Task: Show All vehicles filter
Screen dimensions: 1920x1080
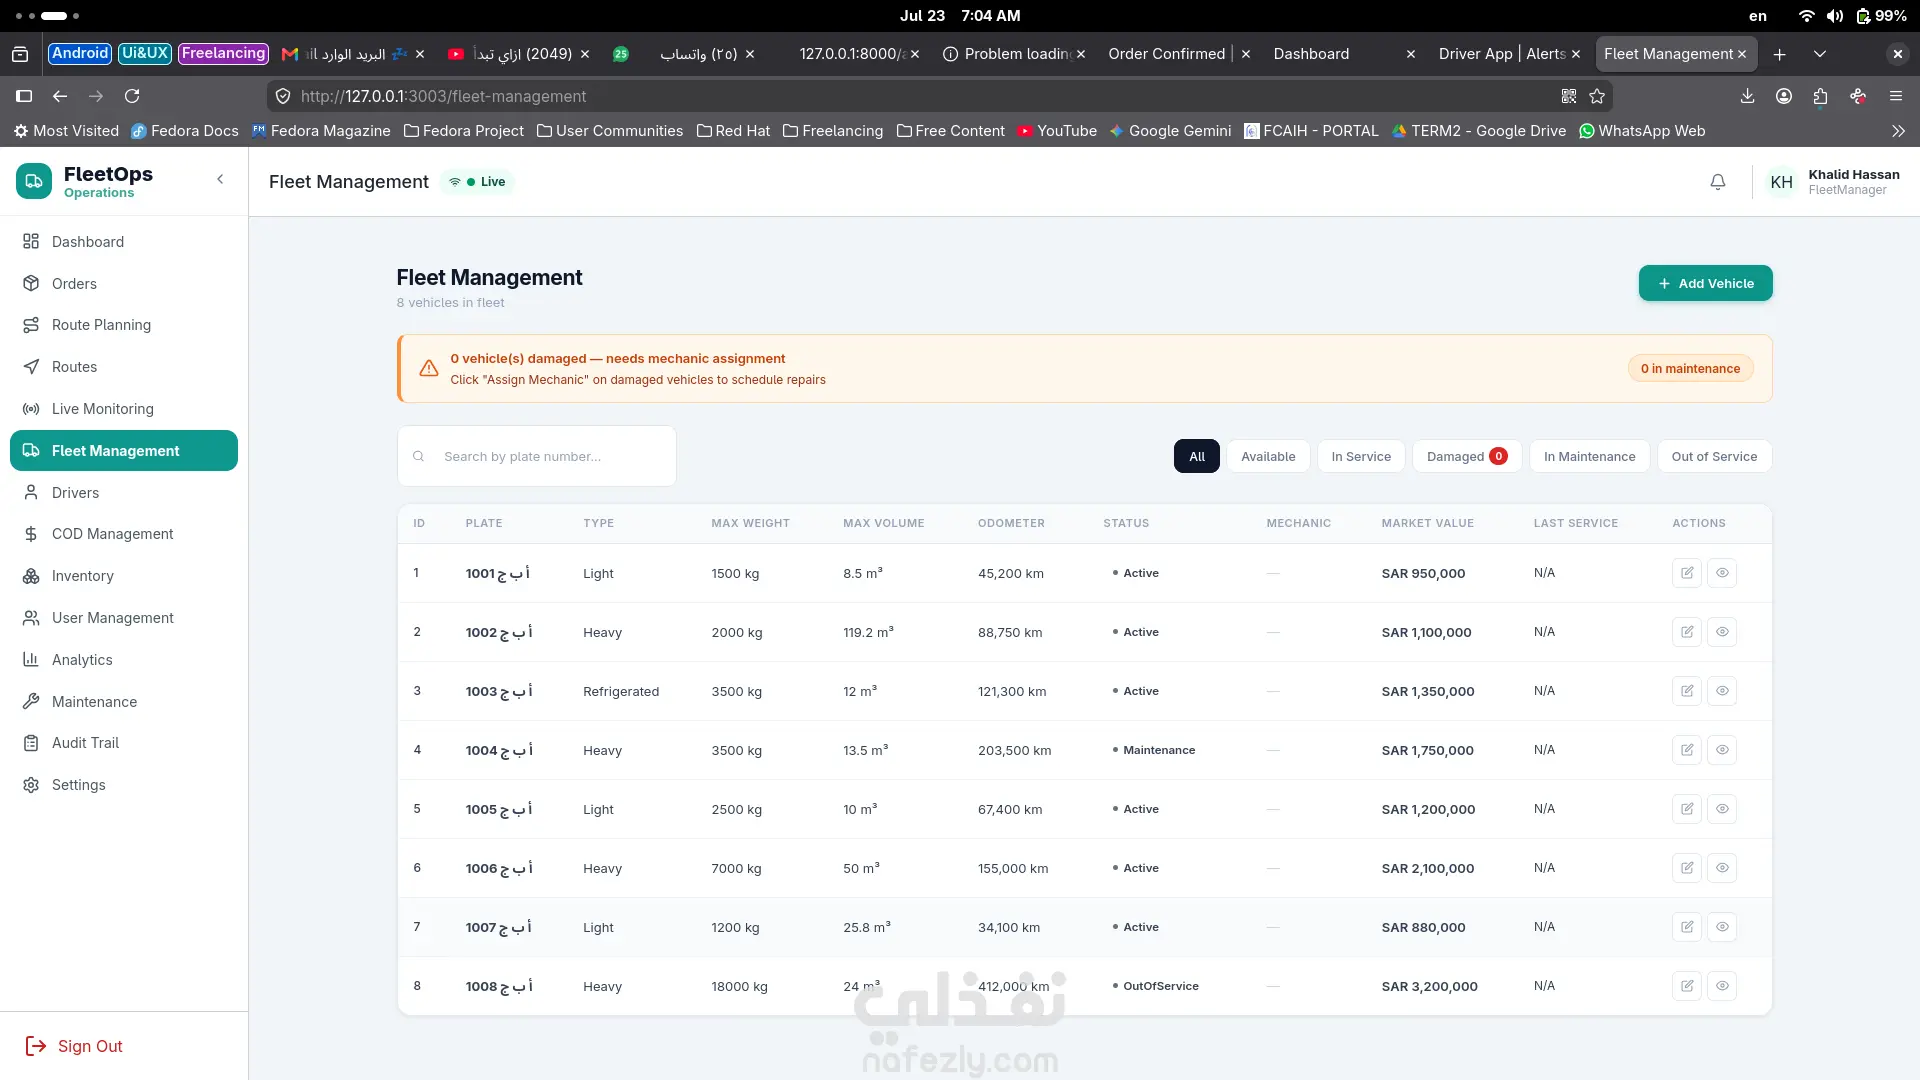Action: 1197,457
